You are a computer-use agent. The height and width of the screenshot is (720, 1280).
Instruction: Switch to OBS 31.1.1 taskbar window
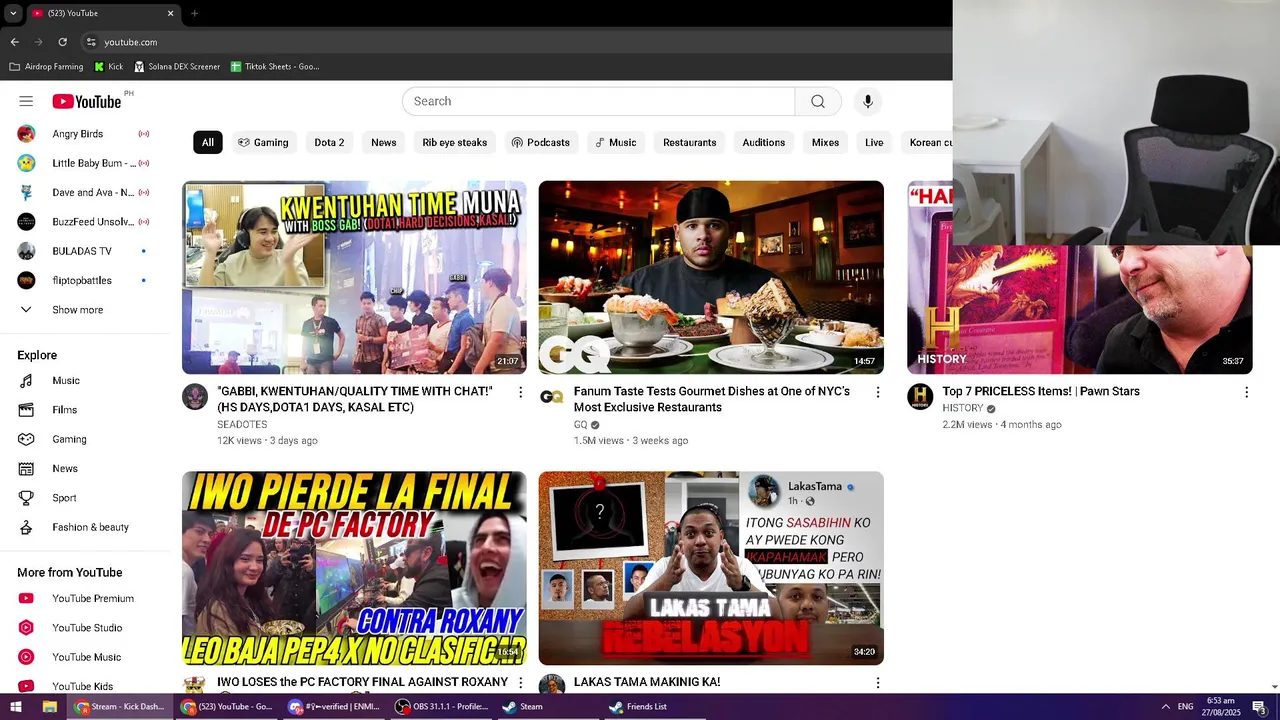(441, 707)
